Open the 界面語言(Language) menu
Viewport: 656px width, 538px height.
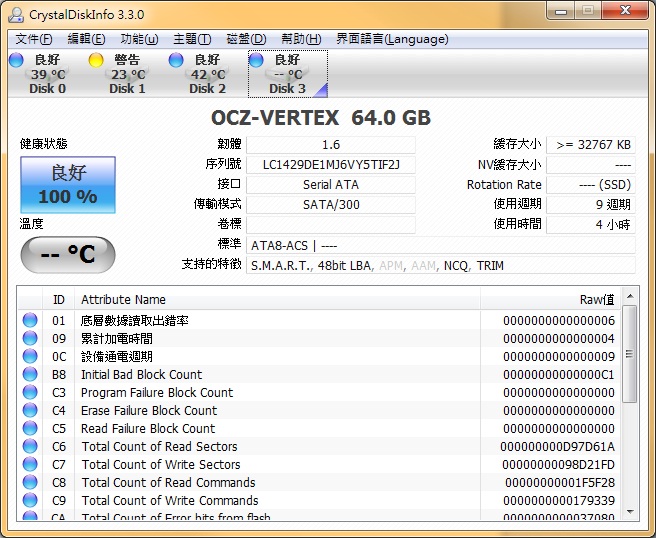click(392, 39)
